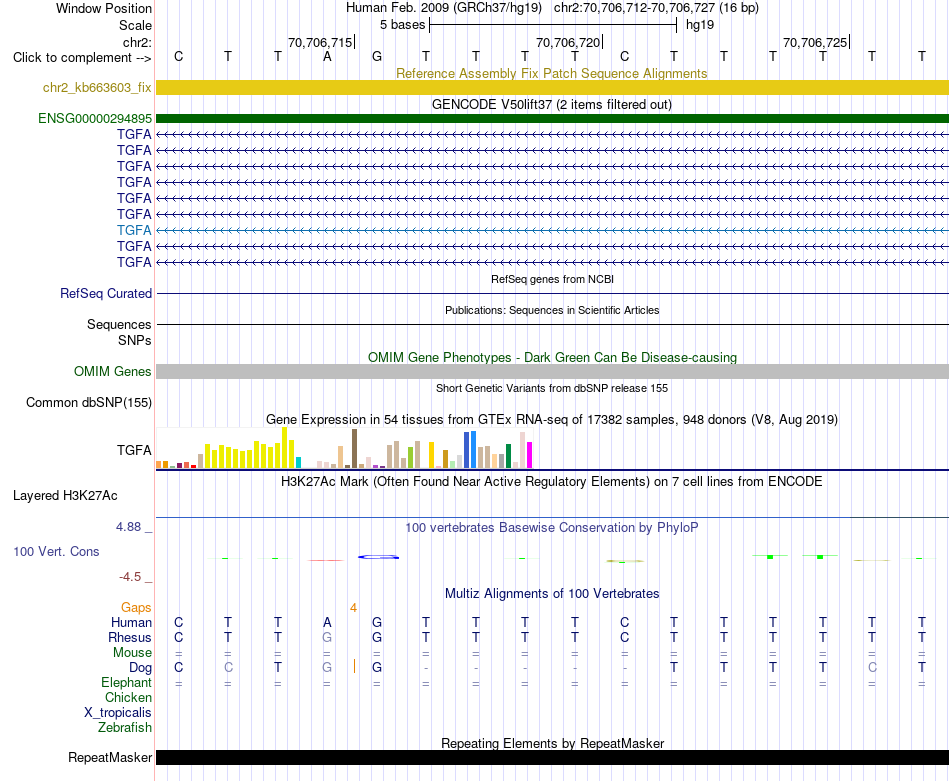Click base 'A' in the chr2 sequence row
The height and width of the screenshot is (781, 950).
pos(327,56)
